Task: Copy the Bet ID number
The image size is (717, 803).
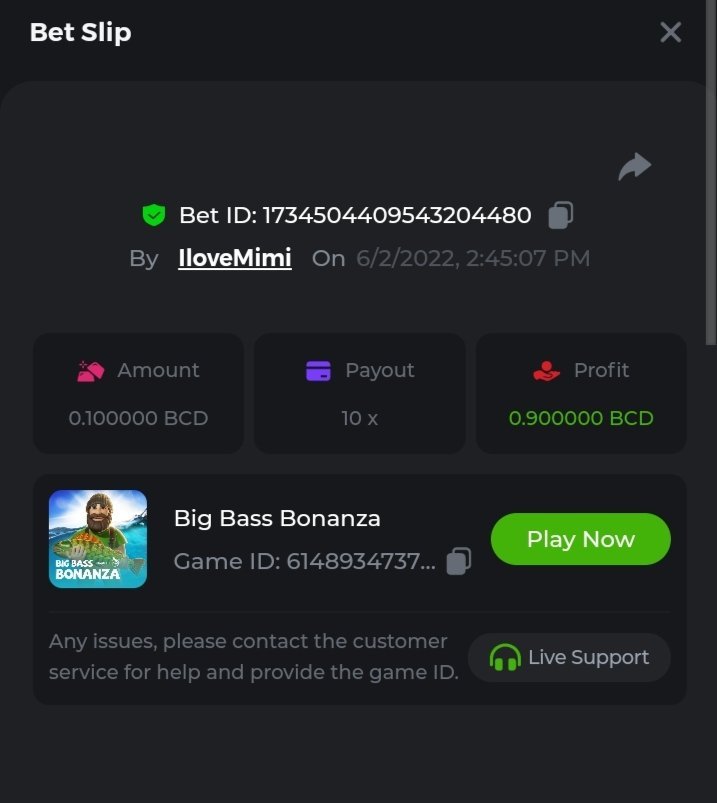Action: coord(561,215)
